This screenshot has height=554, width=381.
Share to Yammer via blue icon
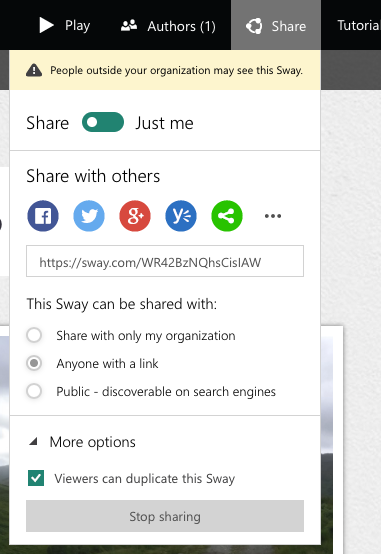(x=181, y=216)
